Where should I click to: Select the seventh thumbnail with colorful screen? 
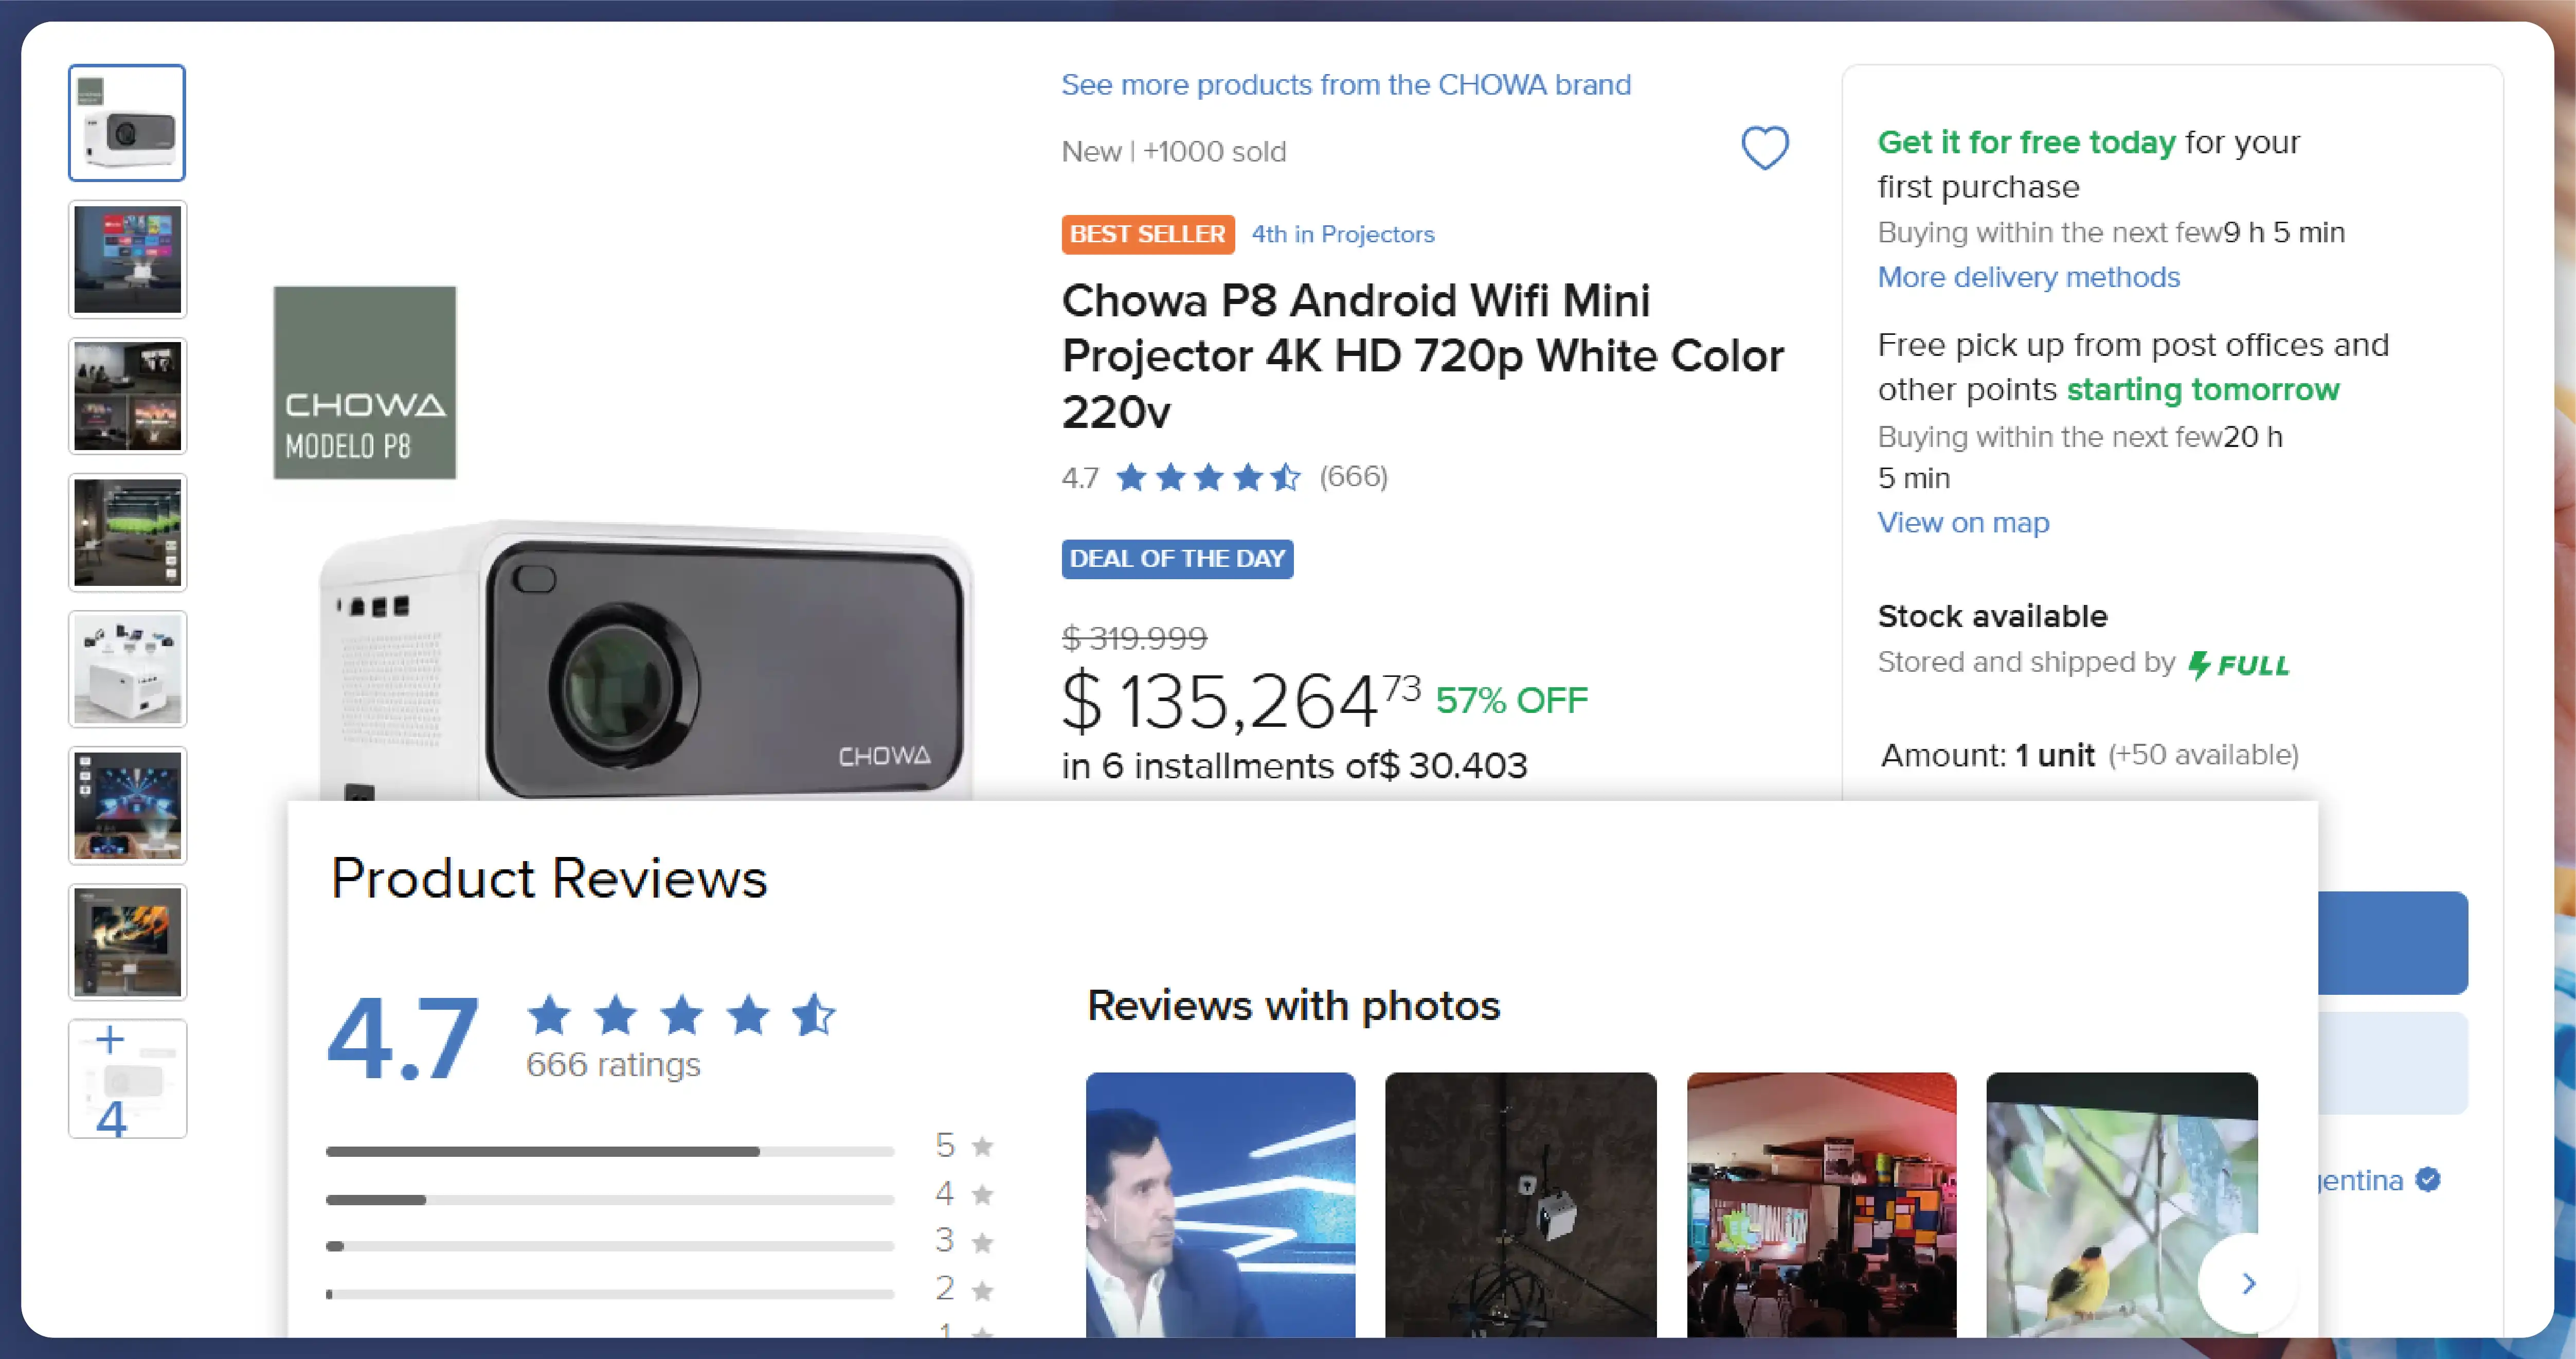[127, 942]
